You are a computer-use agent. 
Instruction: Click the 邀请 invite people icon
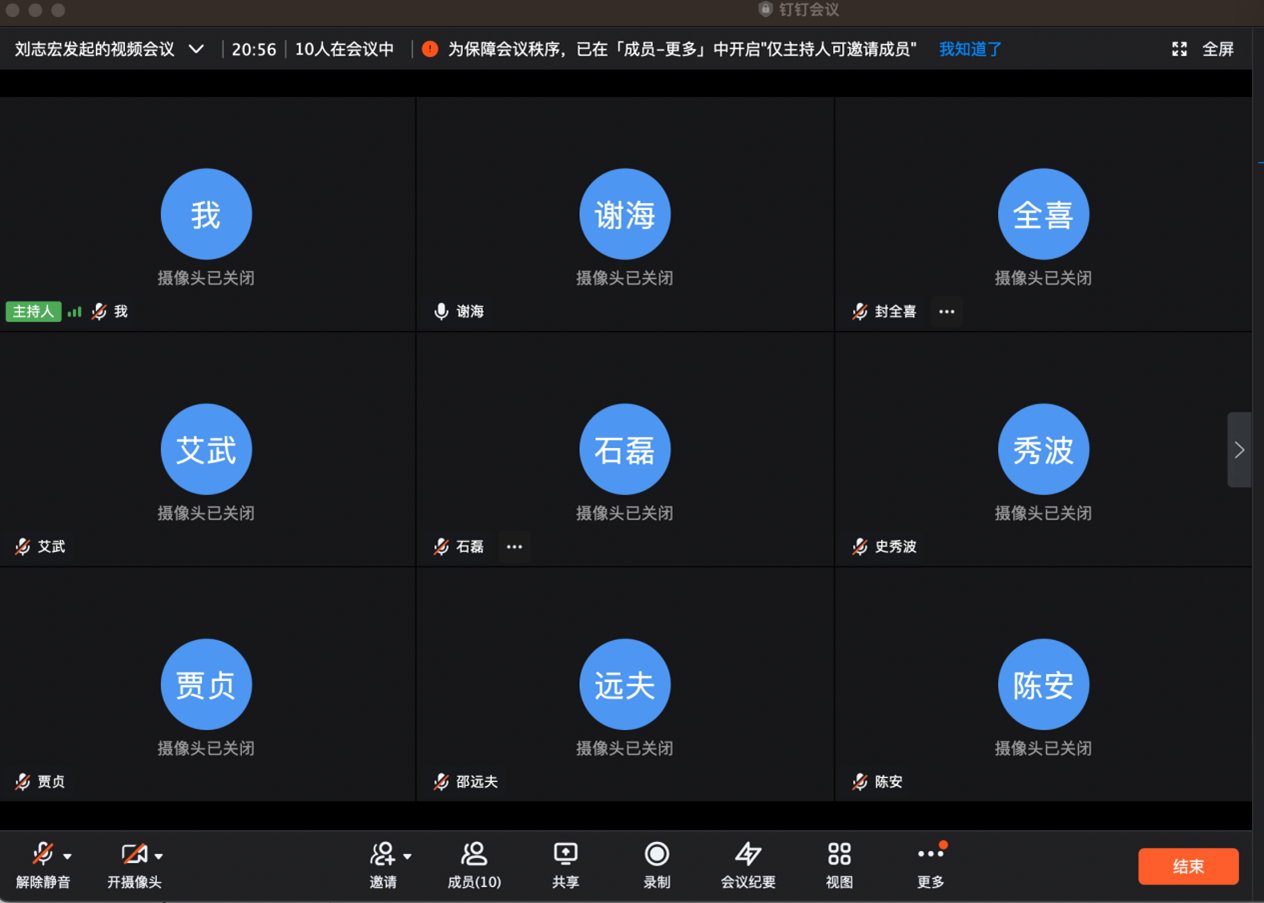coord(382,855)
